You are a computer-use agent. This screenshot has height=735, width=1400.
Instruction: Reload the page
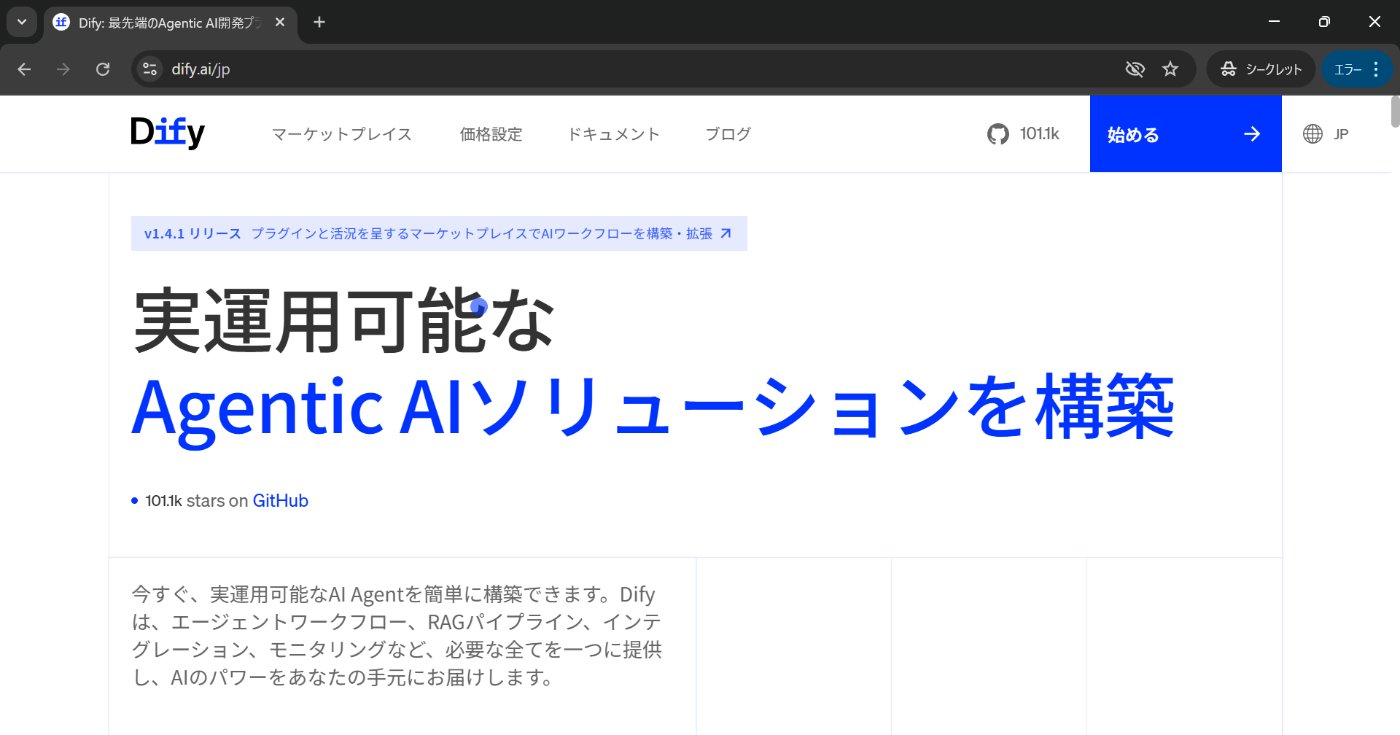(102, 69)
